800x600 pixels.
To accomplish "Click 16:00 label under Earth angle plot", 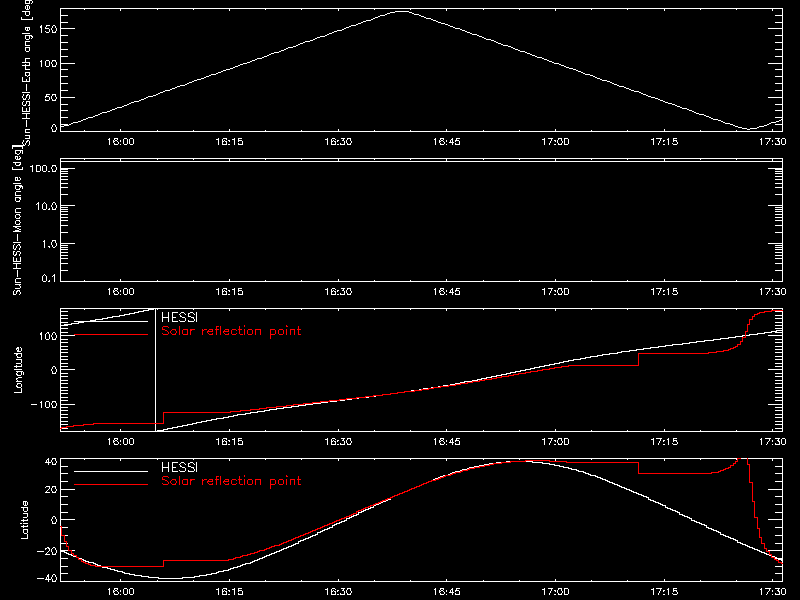I will pyautogui.click(x=121, y=142).
